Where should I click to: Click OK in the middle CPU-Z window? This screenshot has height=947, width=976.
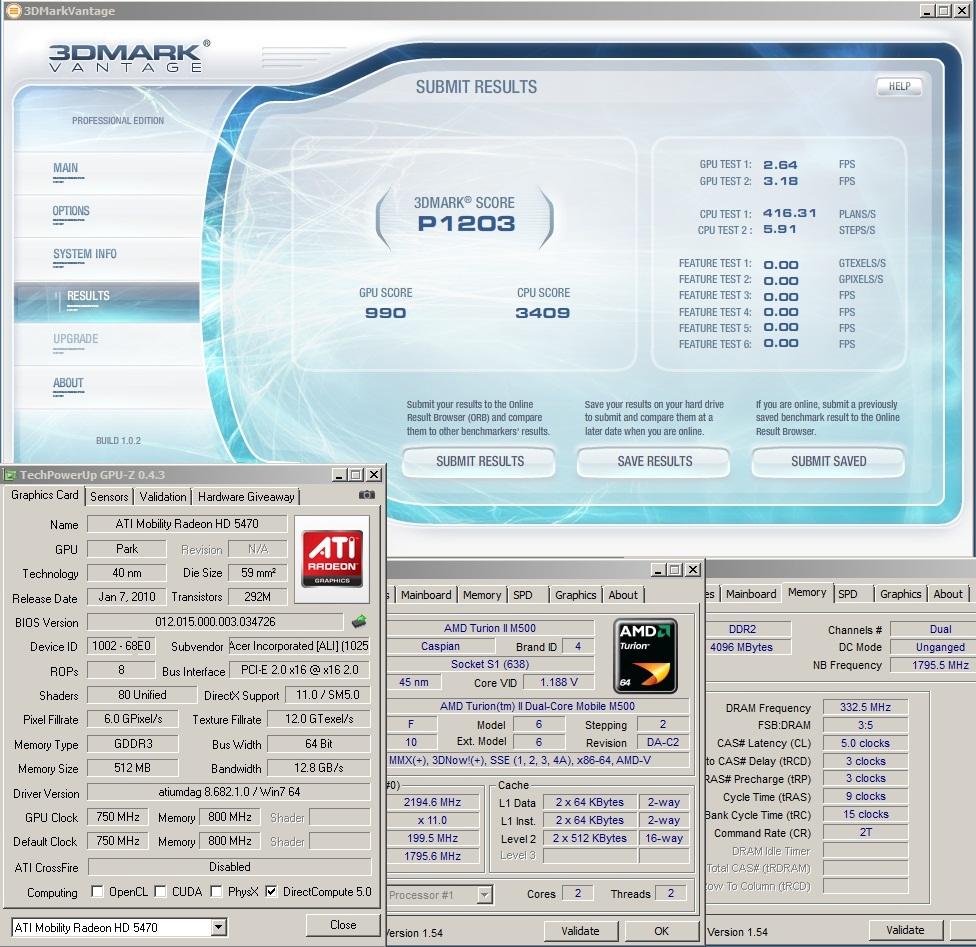pyautogui.click(x=661, y=931)
